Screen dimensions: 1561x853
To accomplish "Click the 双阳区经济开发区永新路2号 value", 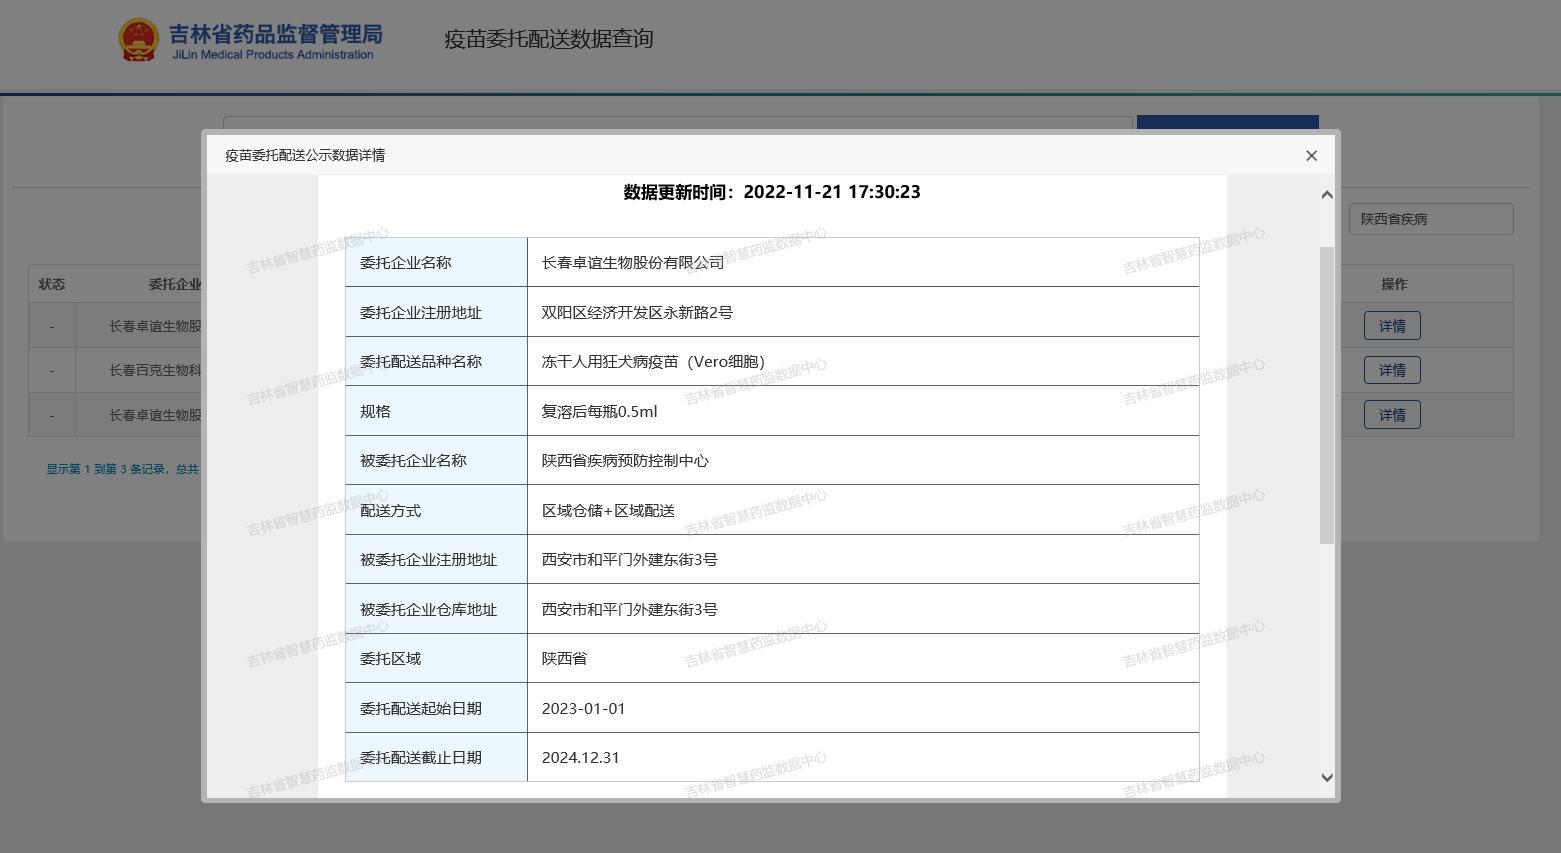I will [x=637, y=312].
